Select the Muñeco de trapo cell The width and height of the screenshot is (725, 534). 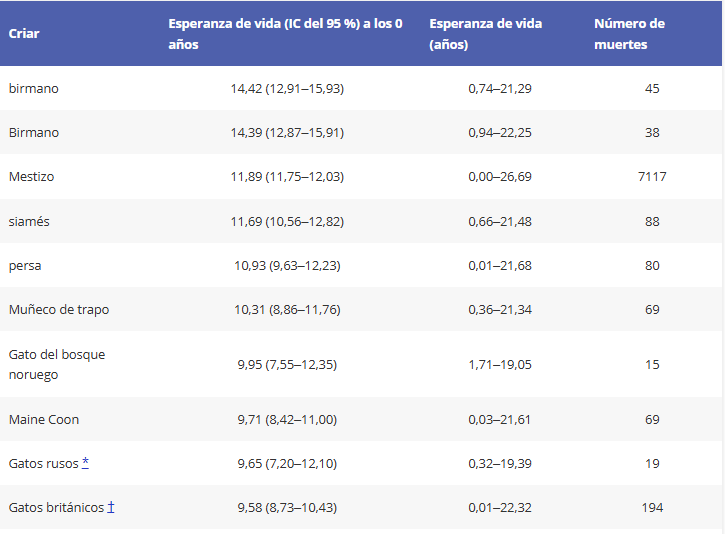coord(59,309)
